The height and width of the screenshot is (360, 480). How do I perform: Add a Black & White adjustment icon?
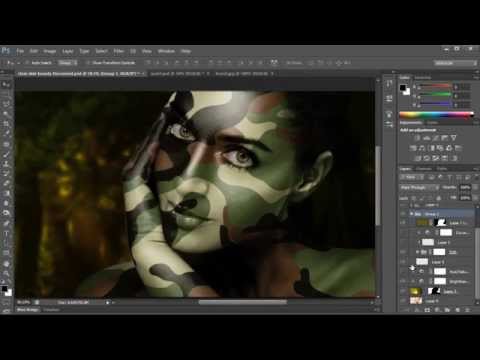[x=431, y=148]
